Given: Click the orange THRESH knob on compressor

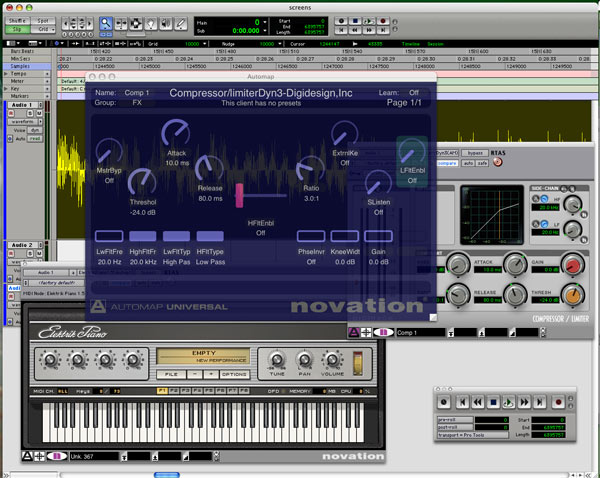Looking at the screenshot, I should point(573,295).
